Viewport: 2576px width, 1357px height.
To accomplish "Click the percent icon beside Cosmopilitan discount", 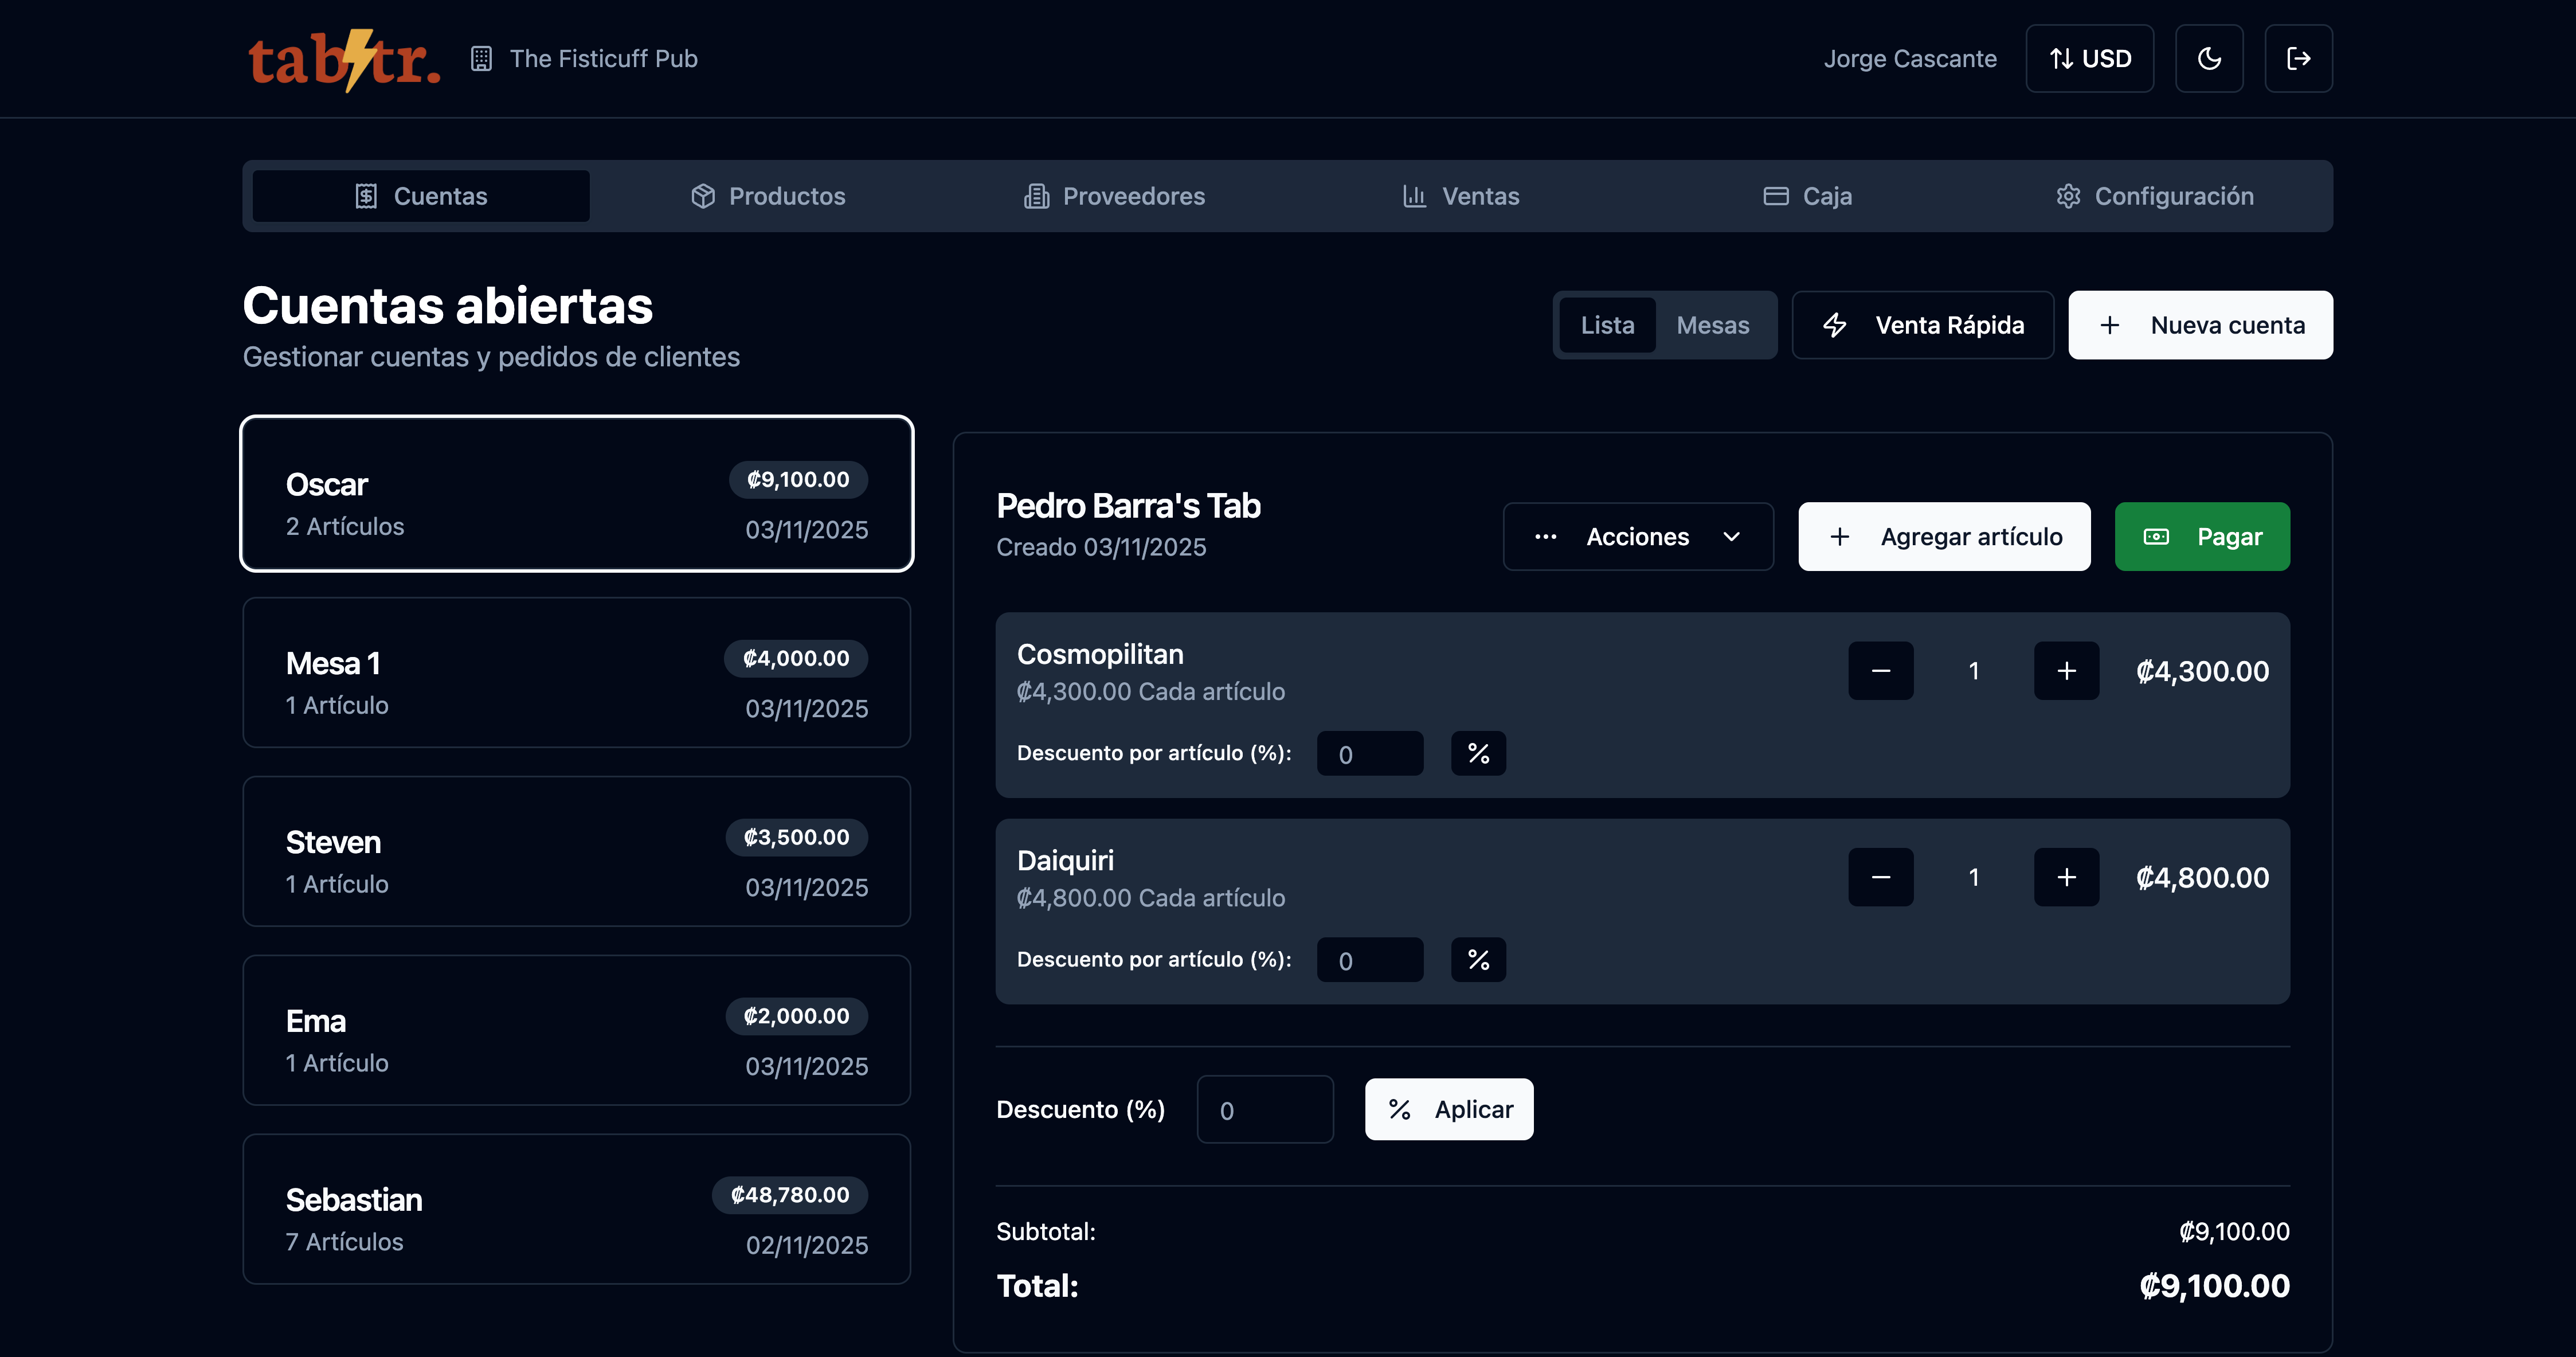I will (x=1478, y=753).
